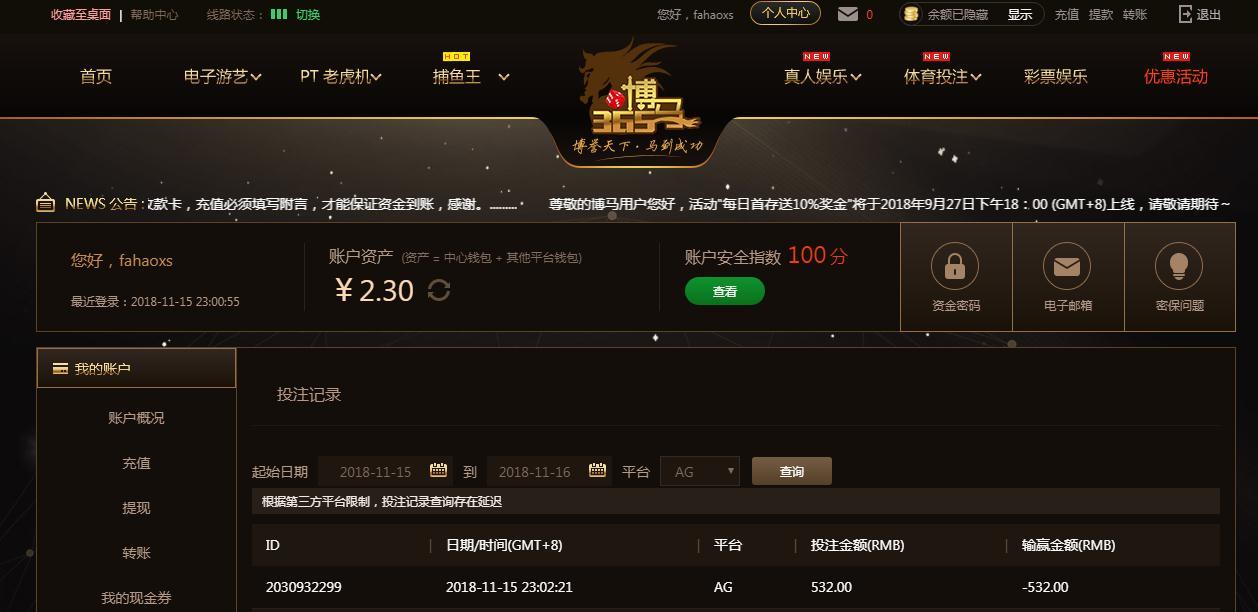Expand the 真人娱乐 menu

[822, 76]
